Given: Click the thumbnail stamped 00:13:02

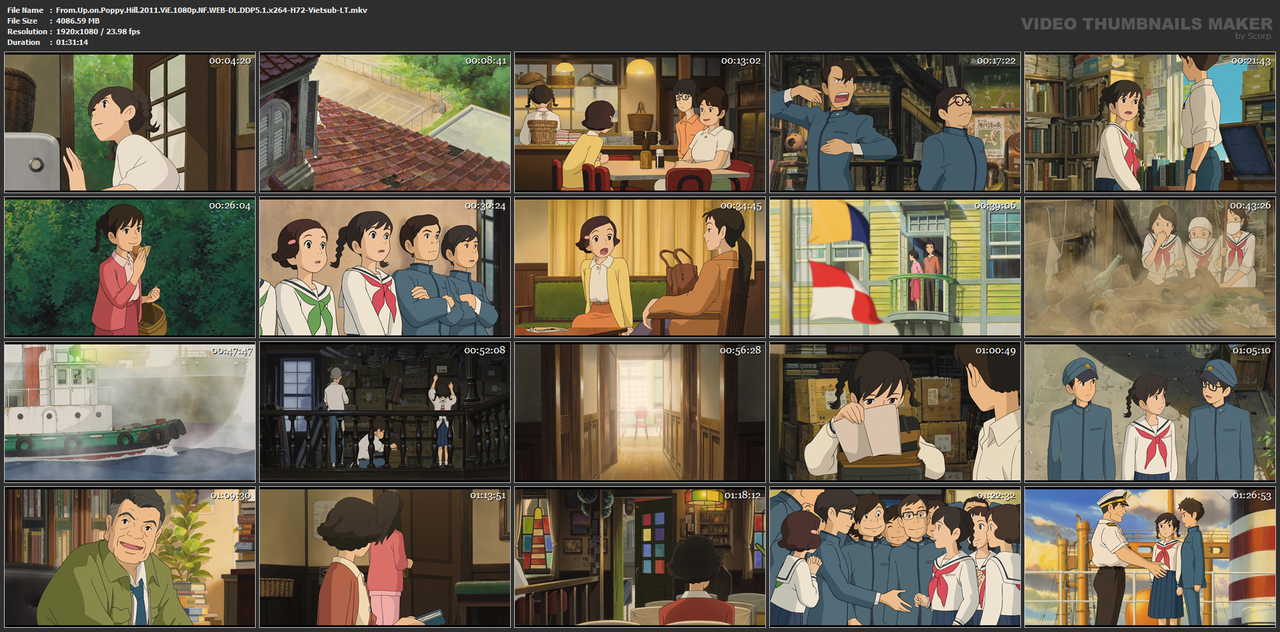Looking at the screenshot, I should [640, 122].
